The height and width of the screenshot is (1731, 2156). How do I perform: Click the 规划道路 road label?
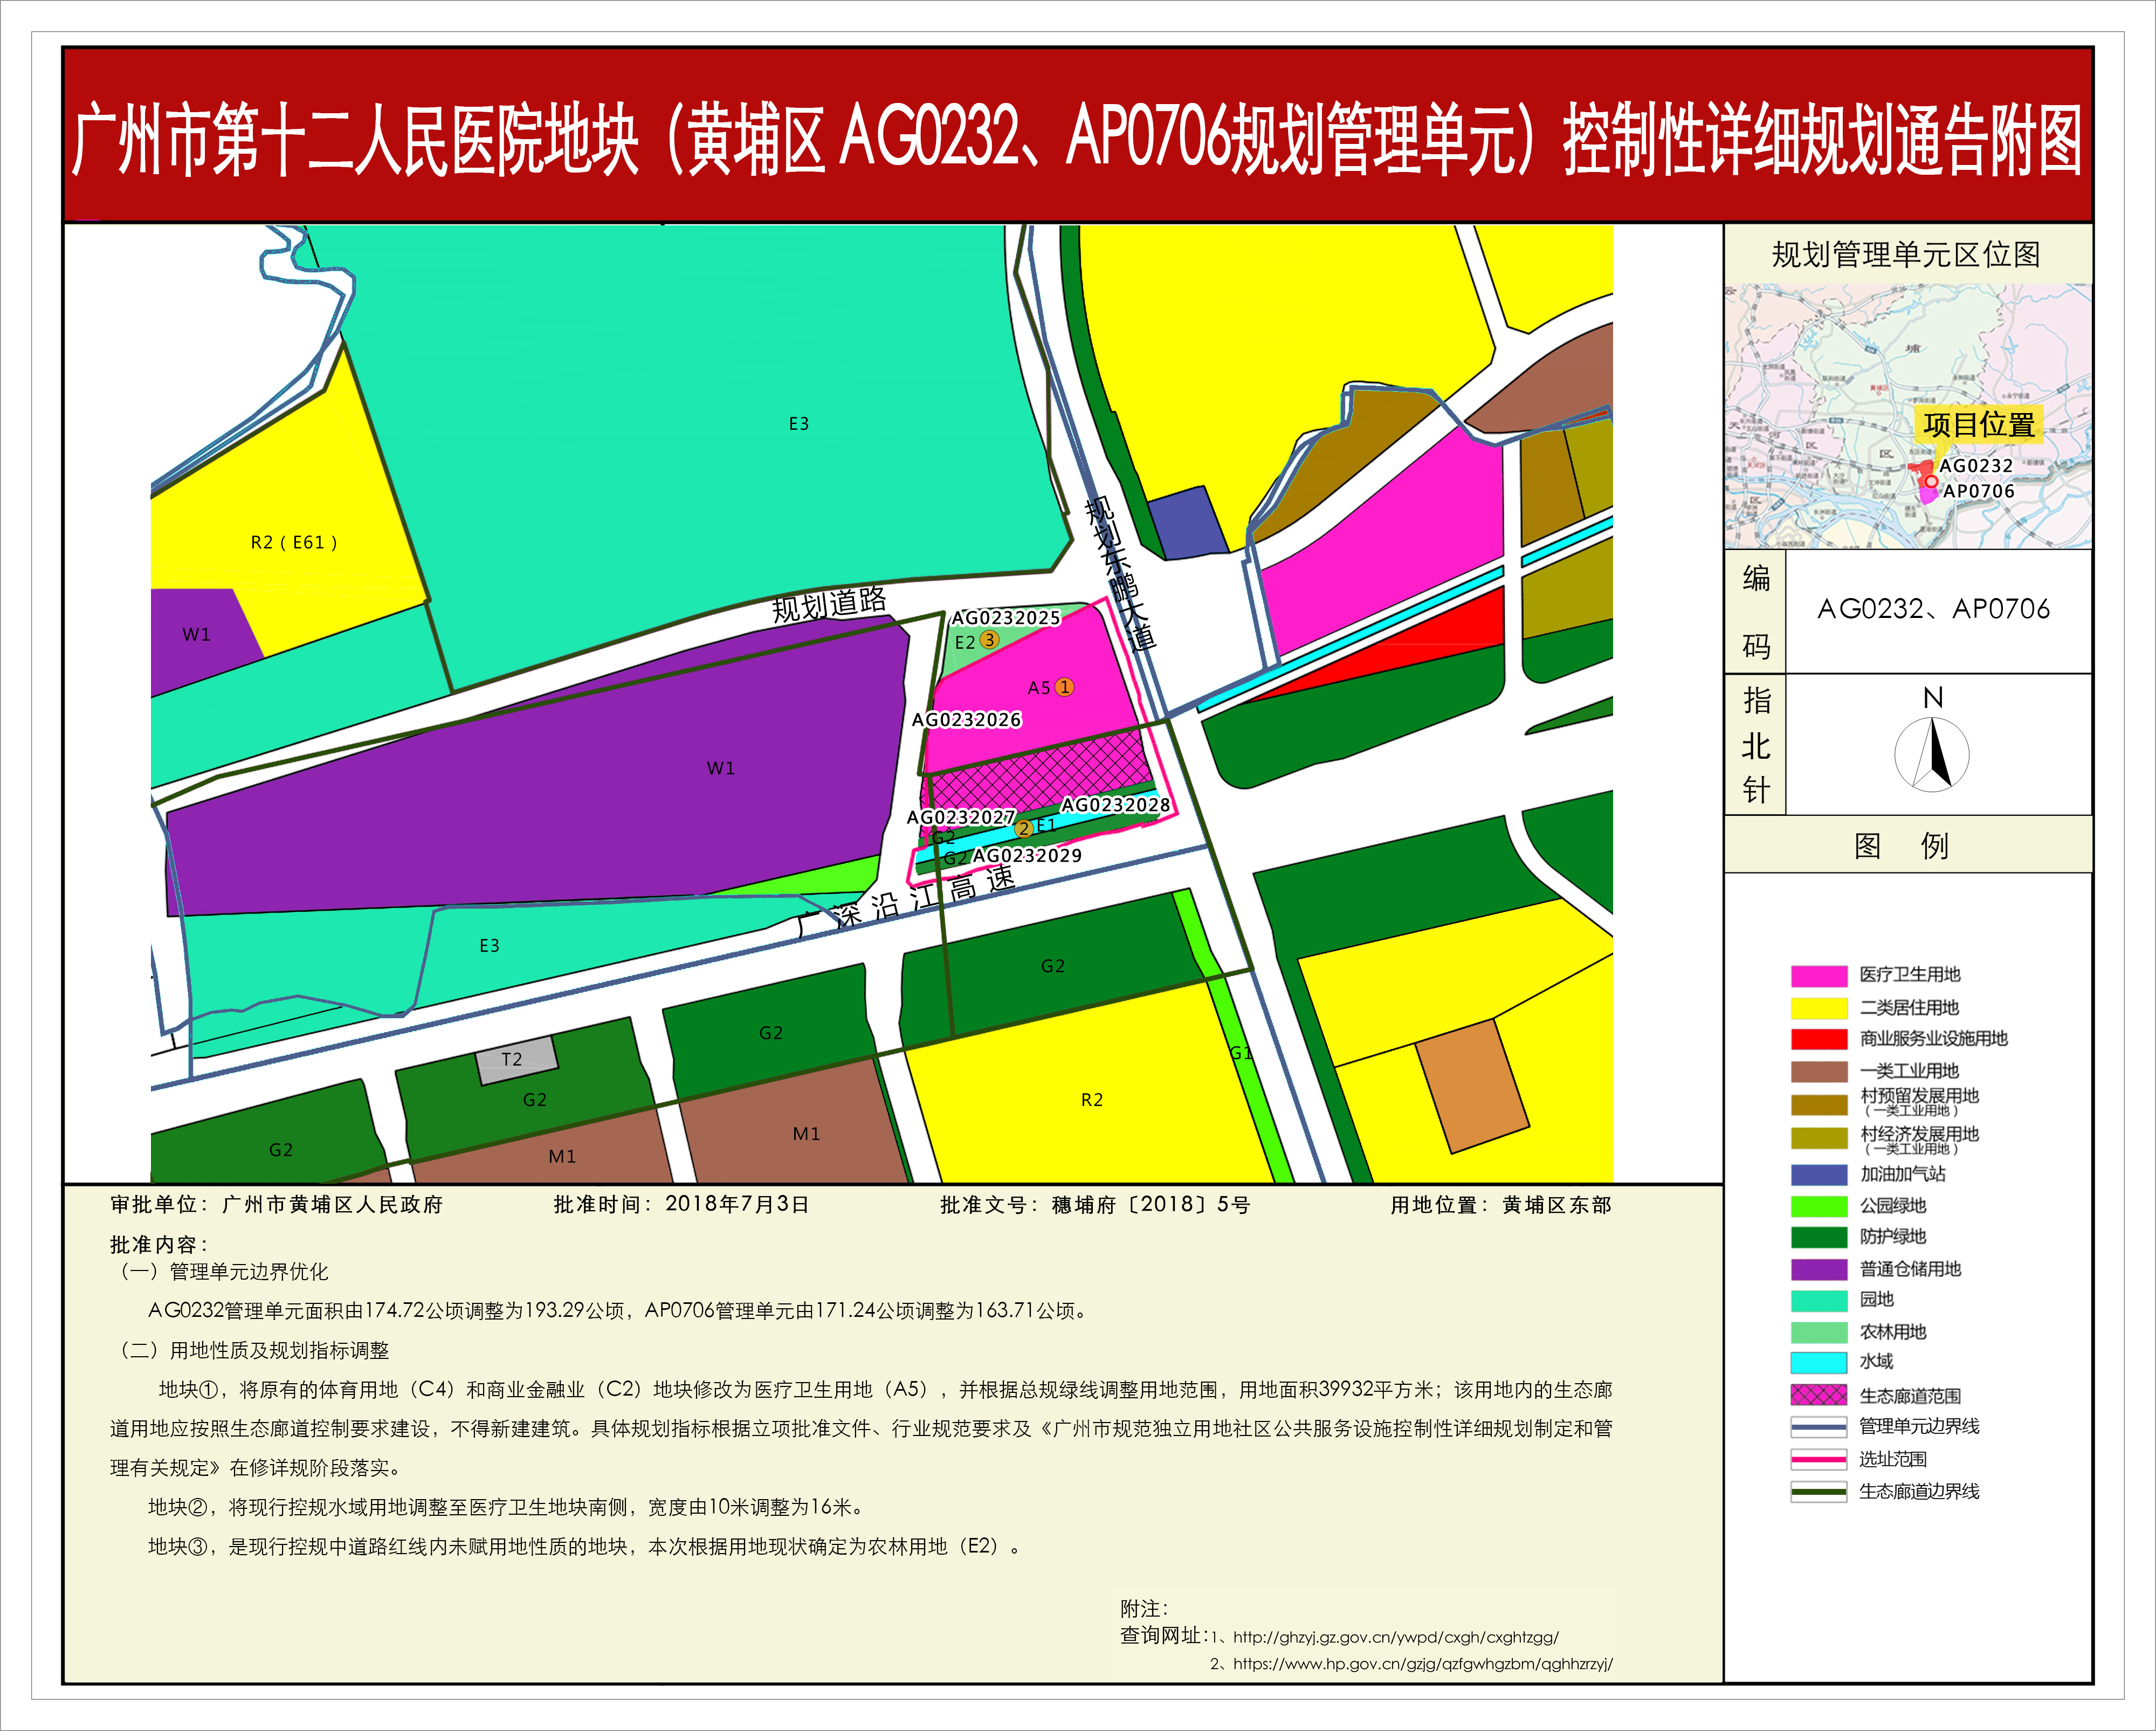pyautogui.click(x=829, y=605)
